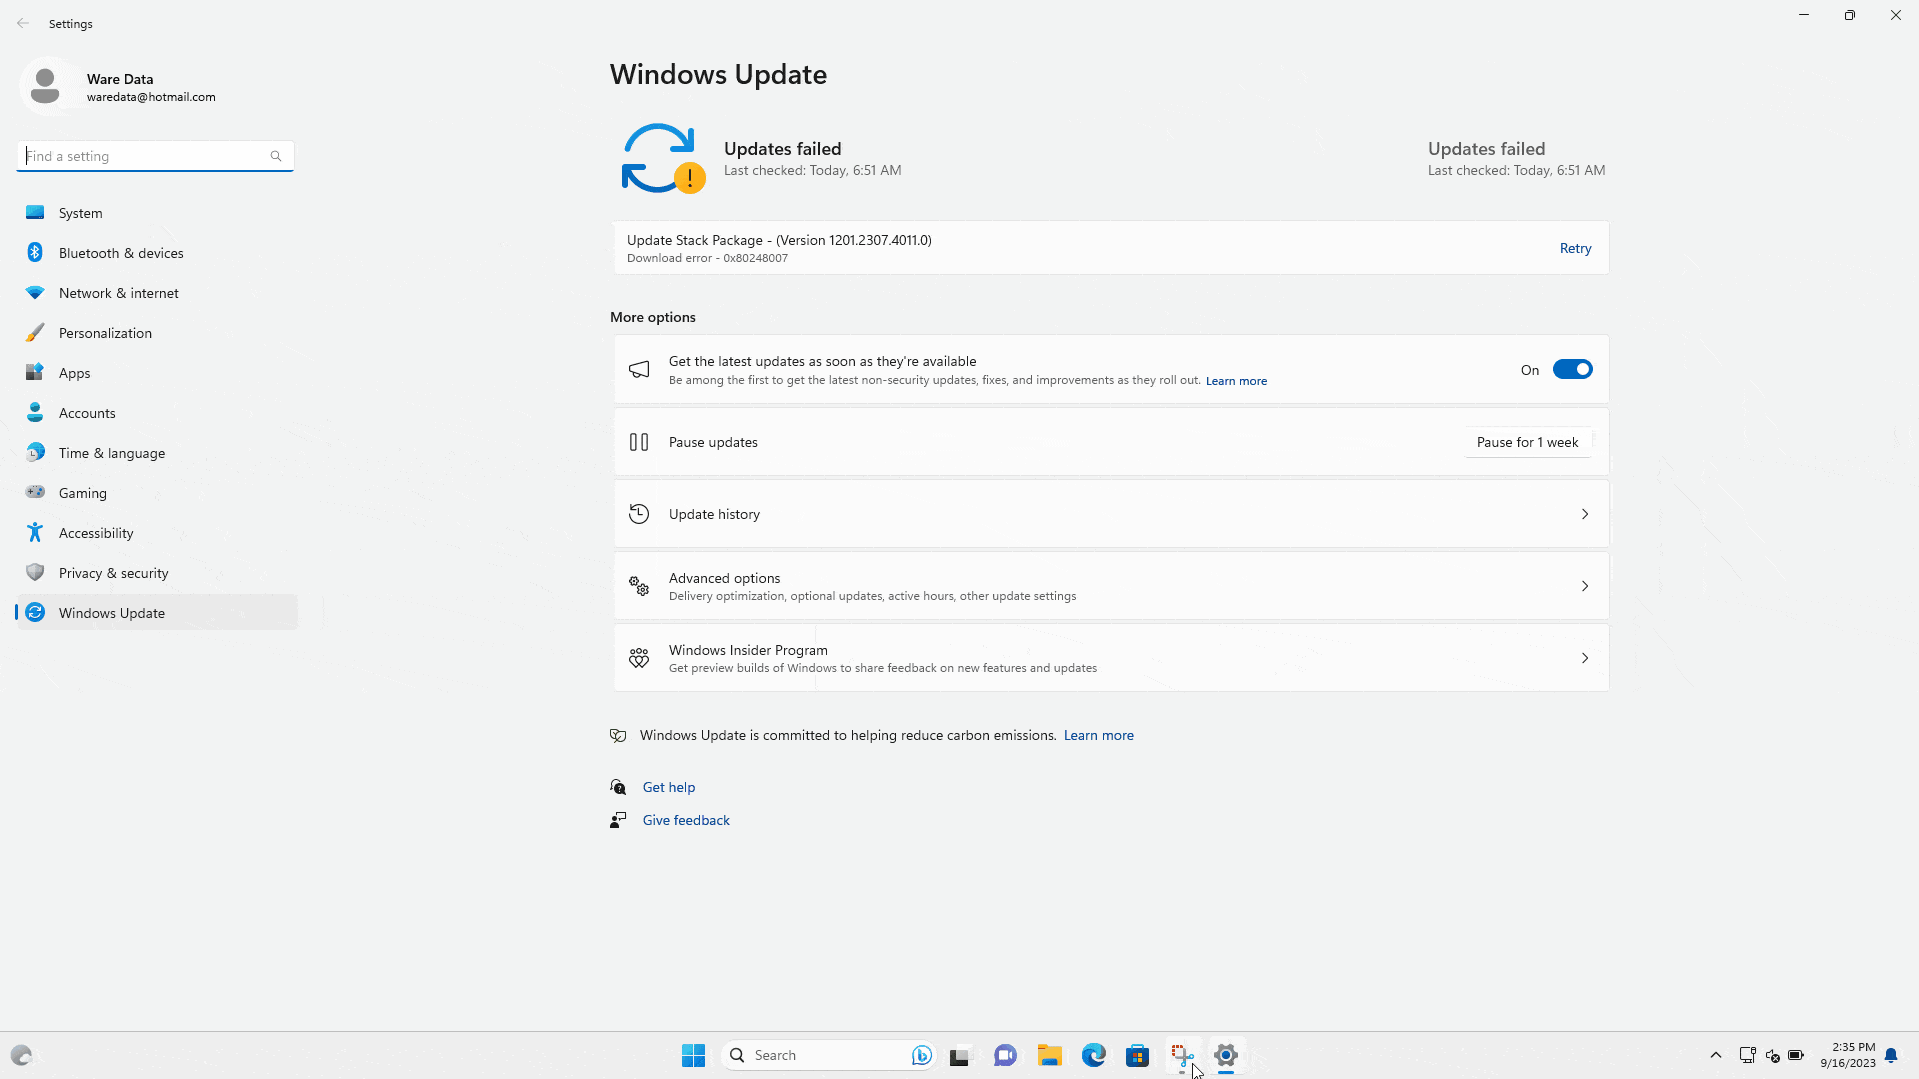1919x1079 pixels.
Task: Open the notifications bell
Action: coord(1891,1055)
